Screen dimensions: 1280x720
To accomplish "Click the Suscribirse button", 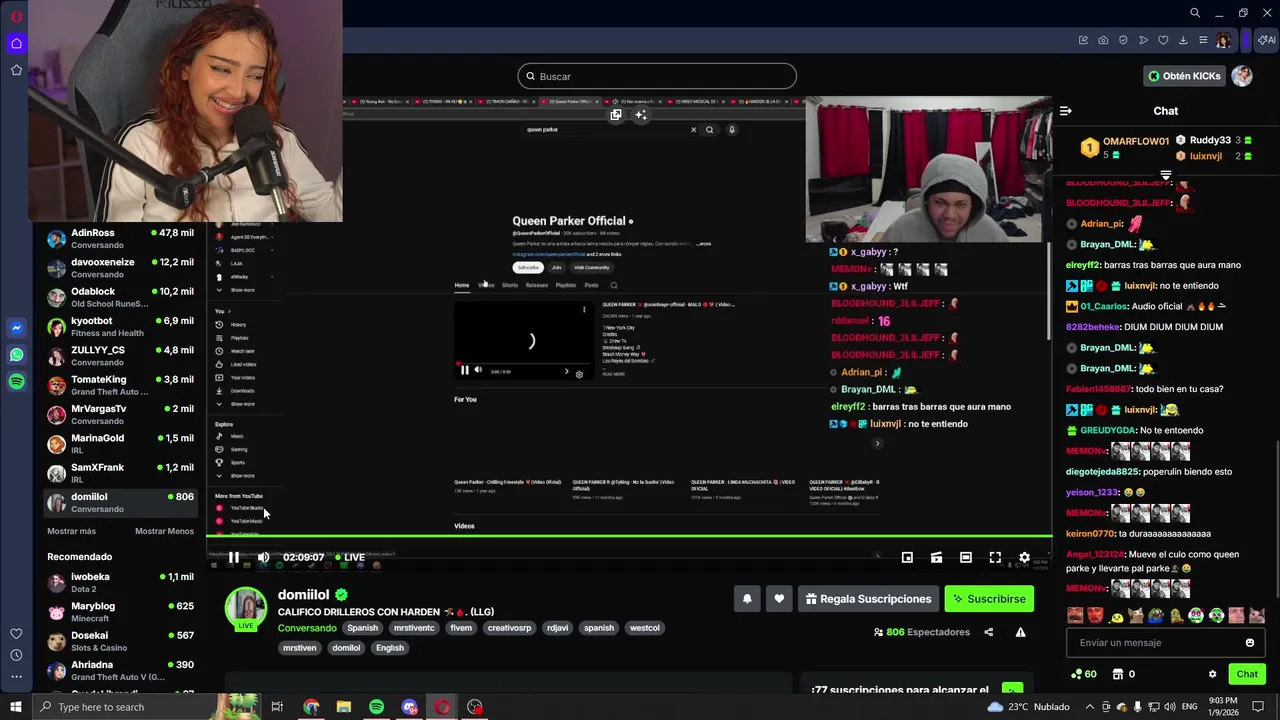I will coord(989,599).
